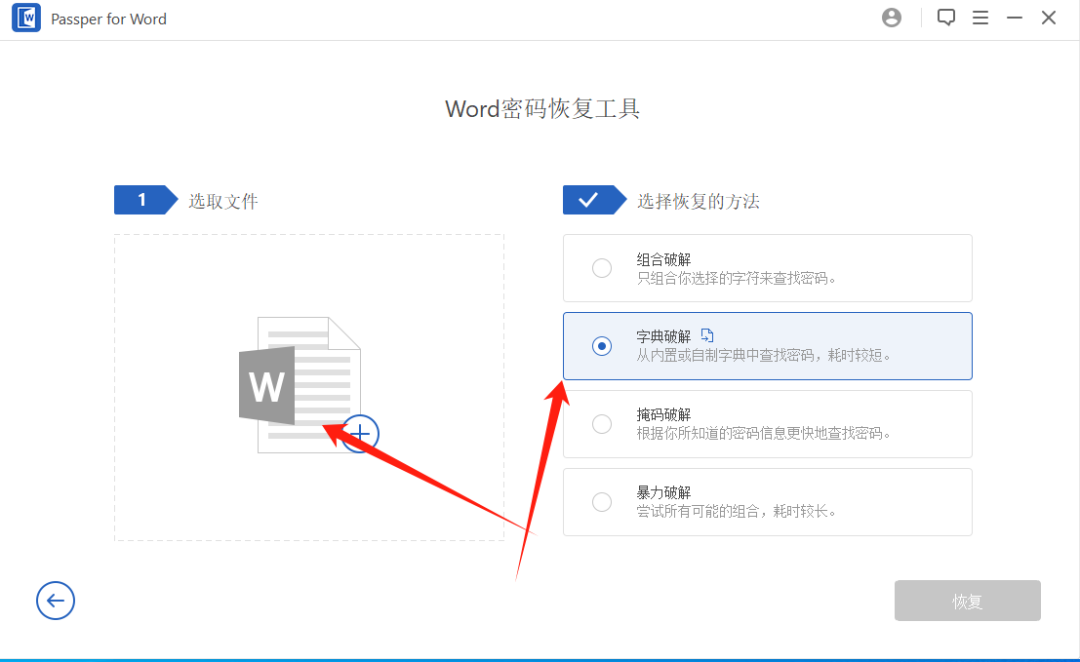Minimize the Passper for Word window
Viewport: 1080px width, 662px height.
(x=1014, y=18)
